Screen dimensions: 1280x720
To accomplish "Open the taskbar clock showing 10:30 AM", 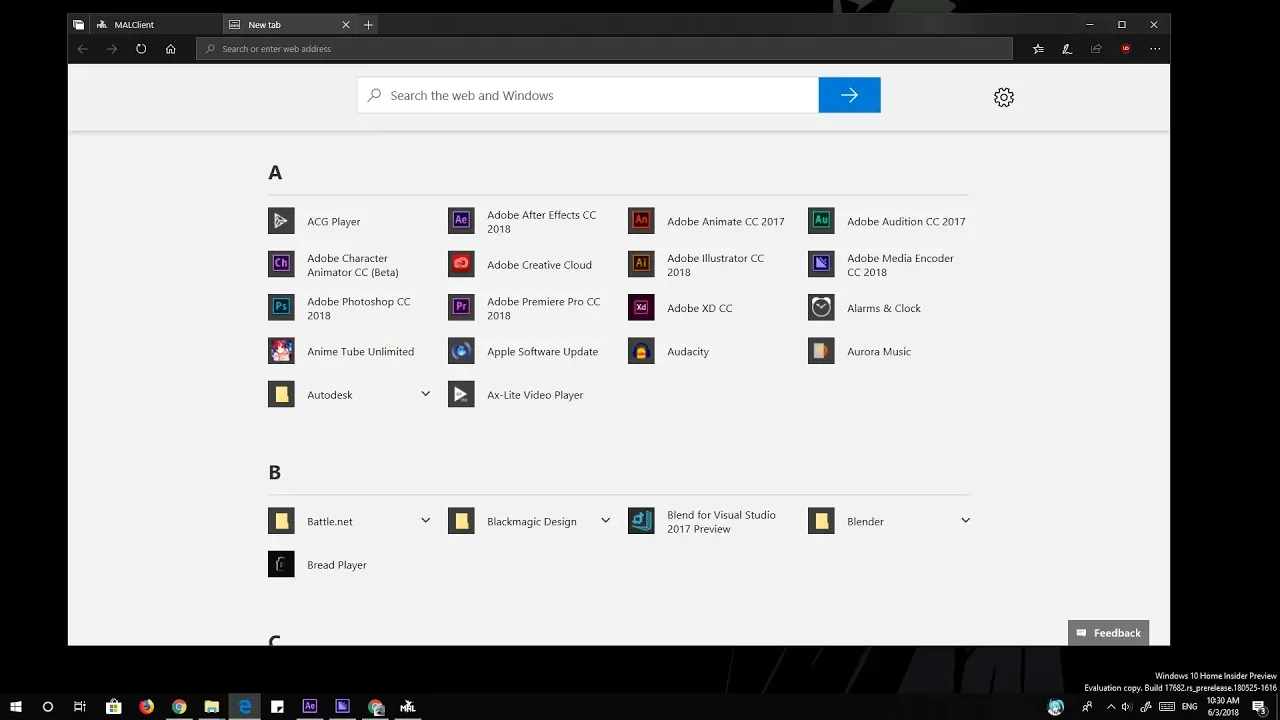I will pos(1223,707).
